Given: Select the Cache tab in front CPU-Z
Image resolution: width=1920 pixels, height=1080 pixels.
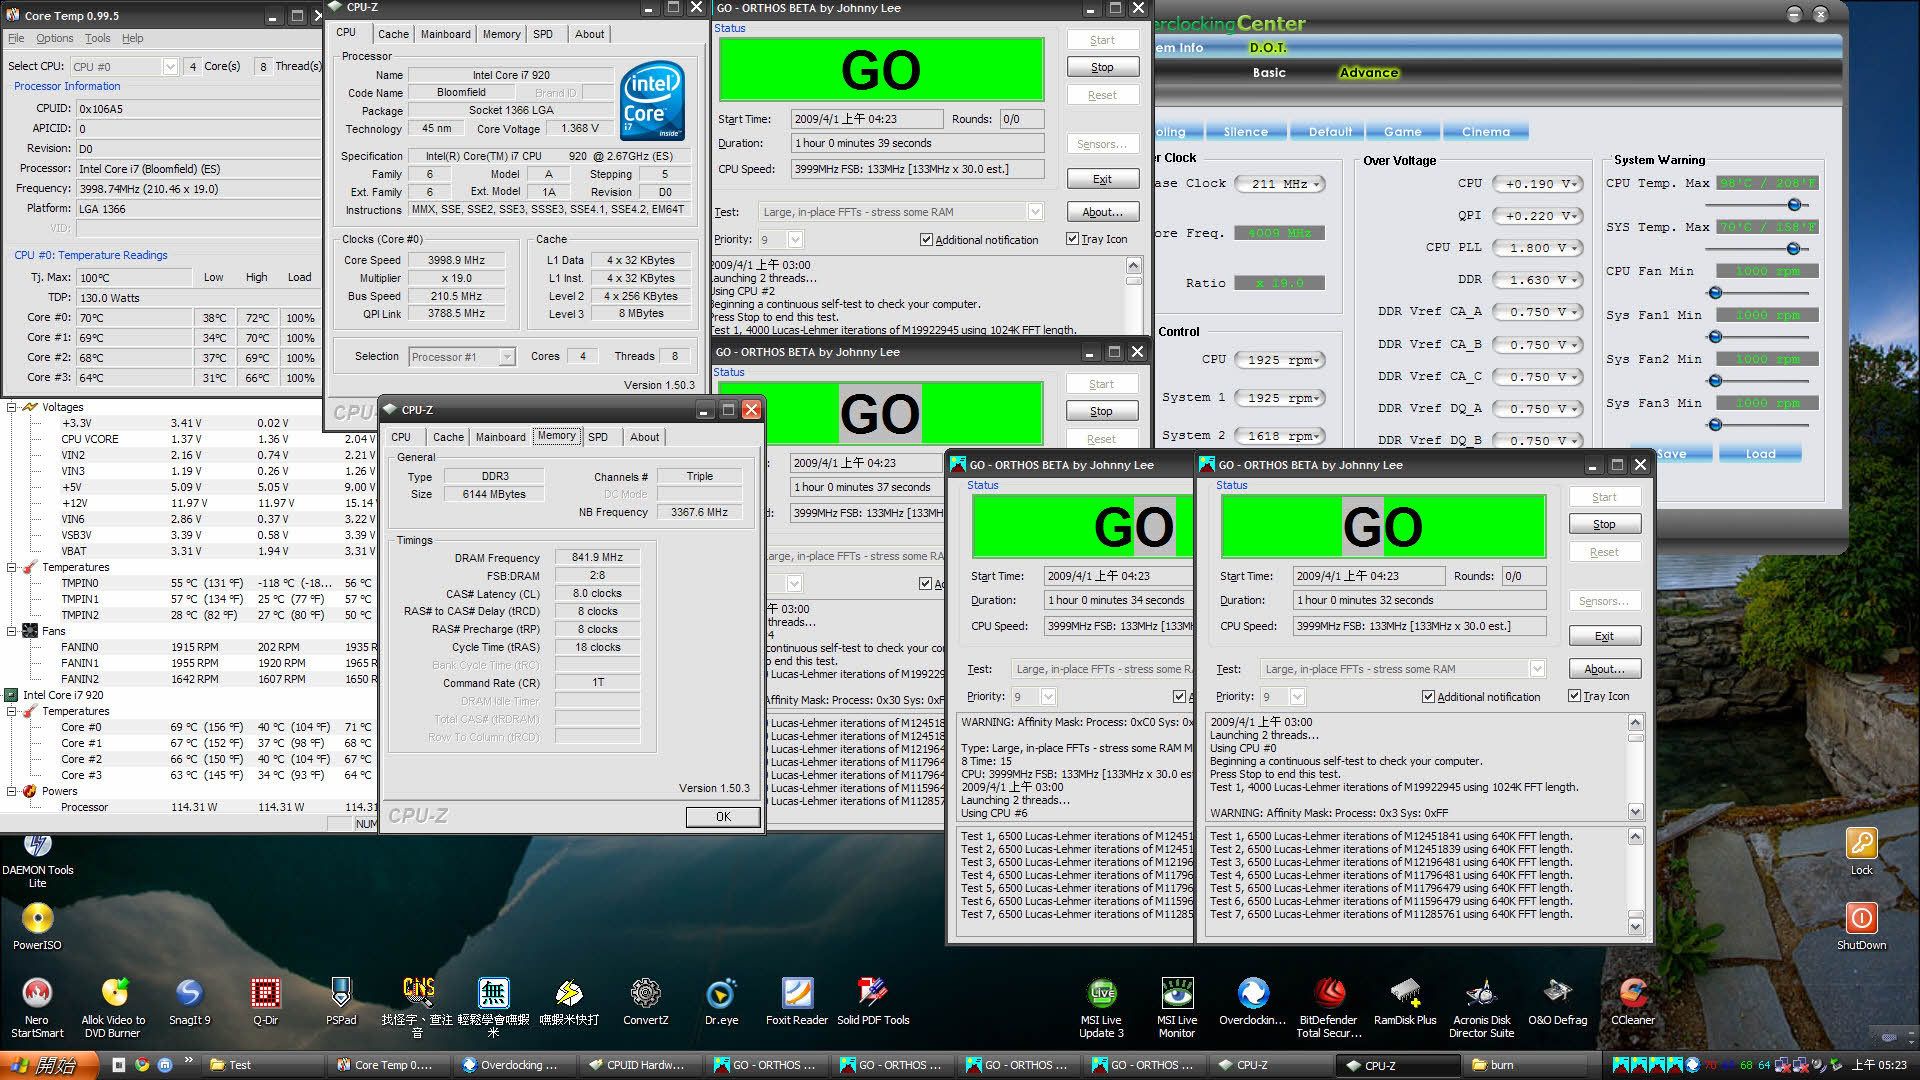Looking at the screenshot, I should 448,437.
